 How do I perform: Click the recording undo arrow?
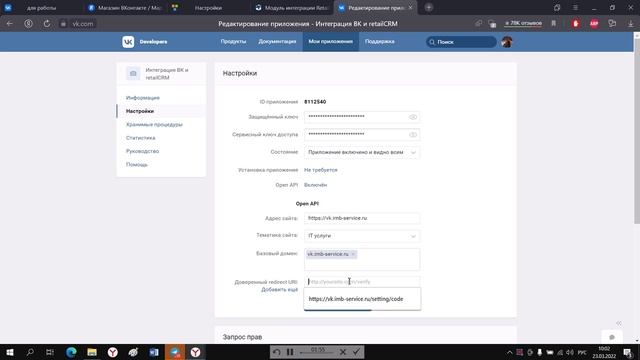276,352
